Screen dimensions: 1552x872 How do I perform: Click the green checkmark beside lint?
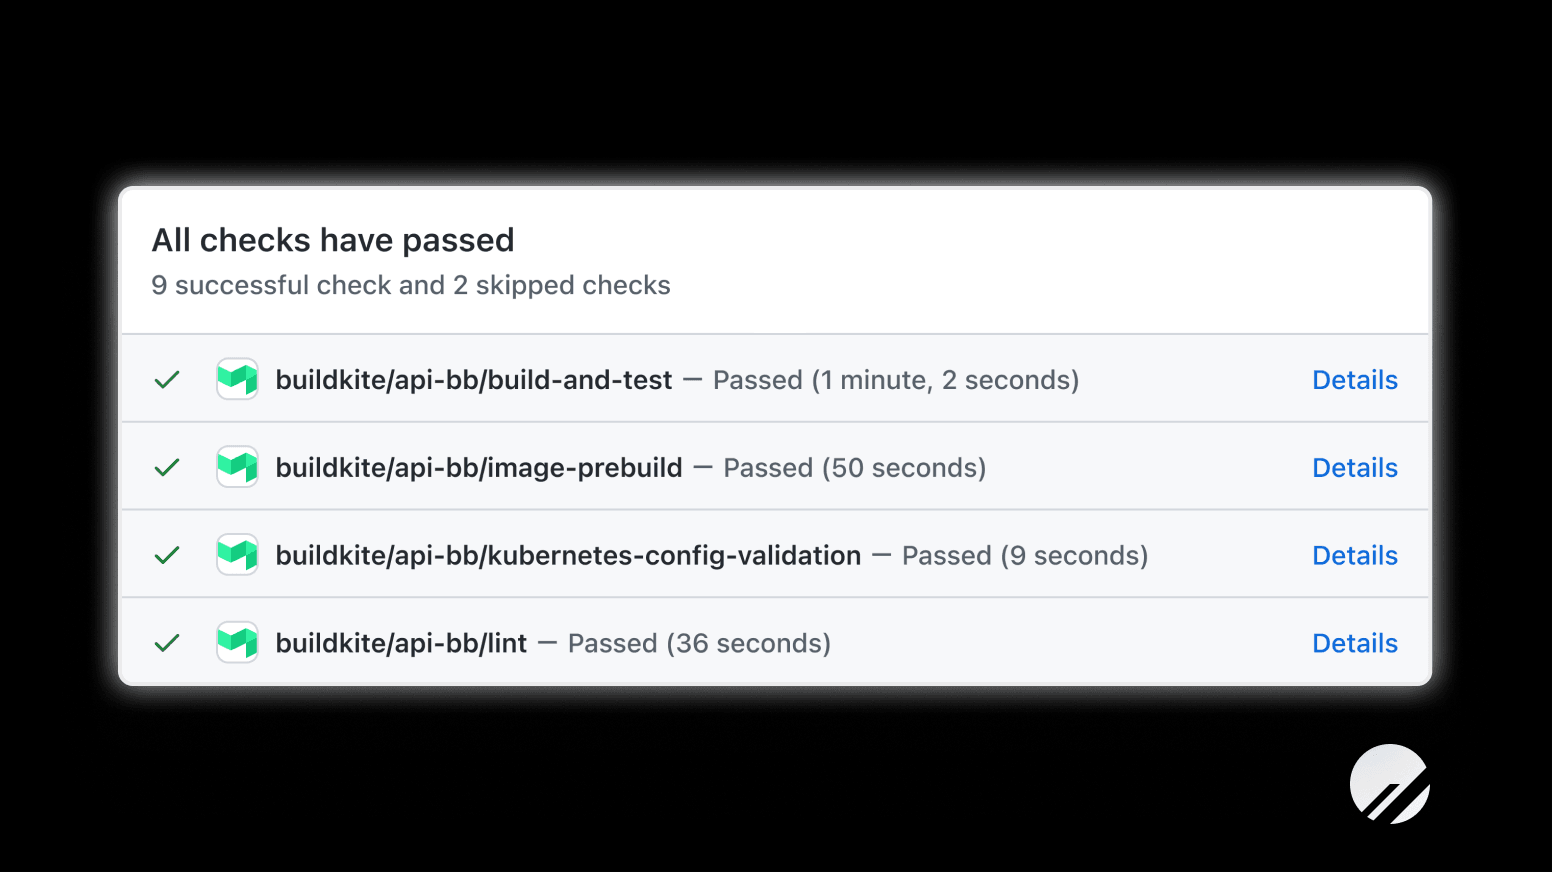coord(167,642)
